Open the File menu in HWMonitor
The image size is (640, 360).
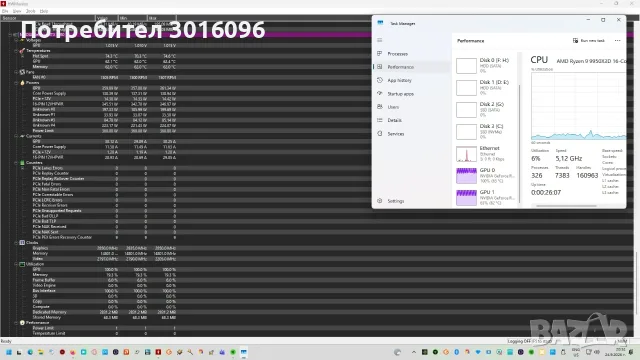click(x=5, y=11)
